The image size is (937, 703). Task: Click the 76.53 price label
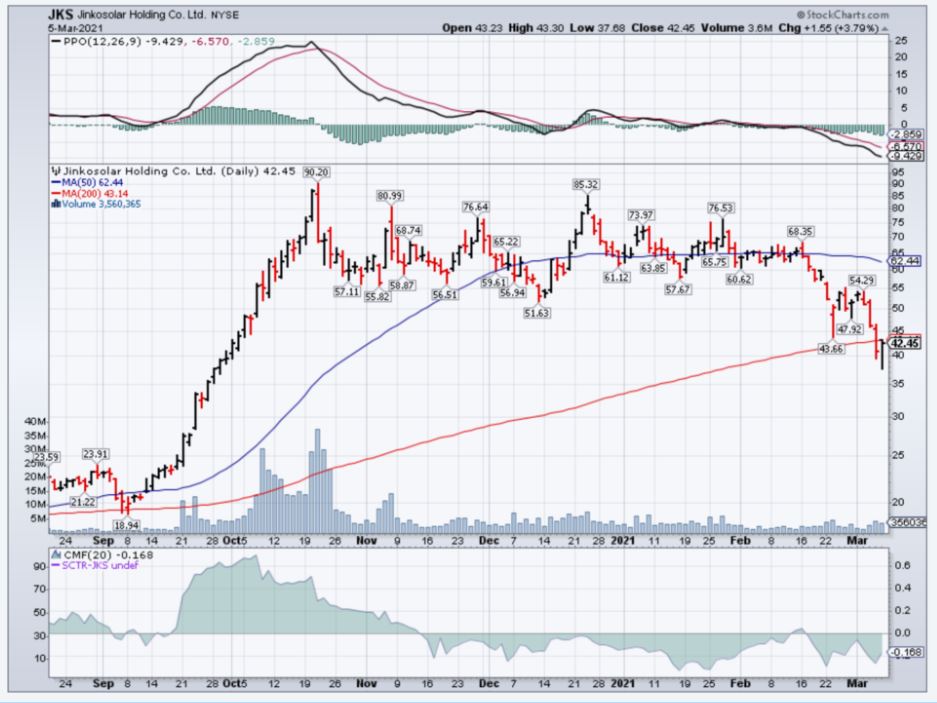coord(721,208)
